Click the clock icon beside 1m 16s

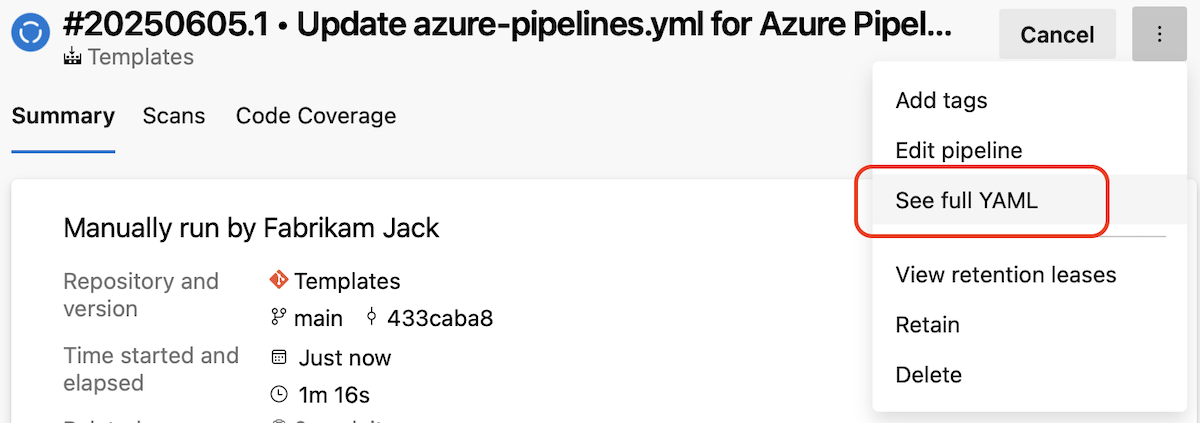(279, 395)
